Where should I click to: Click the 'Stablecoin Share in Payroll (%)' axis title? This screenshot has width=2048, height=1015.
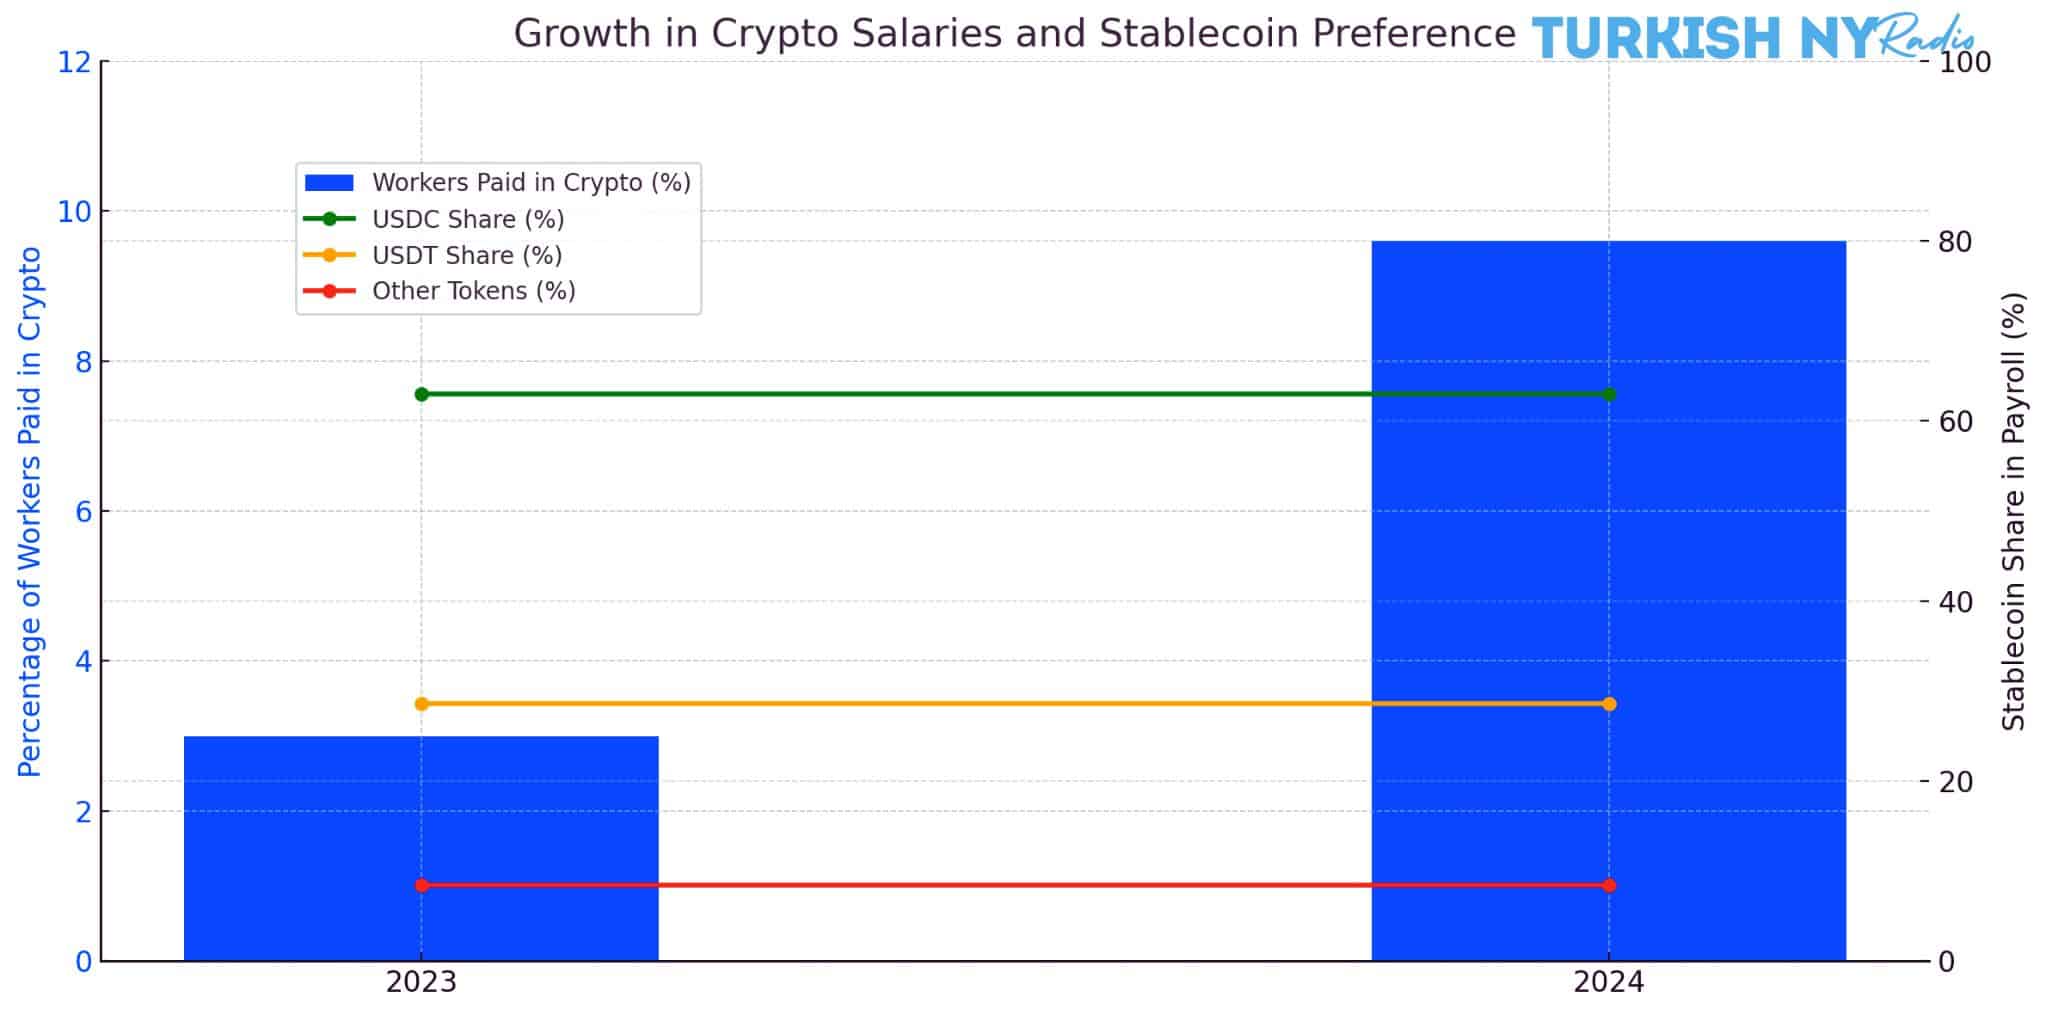(2013, 511)
